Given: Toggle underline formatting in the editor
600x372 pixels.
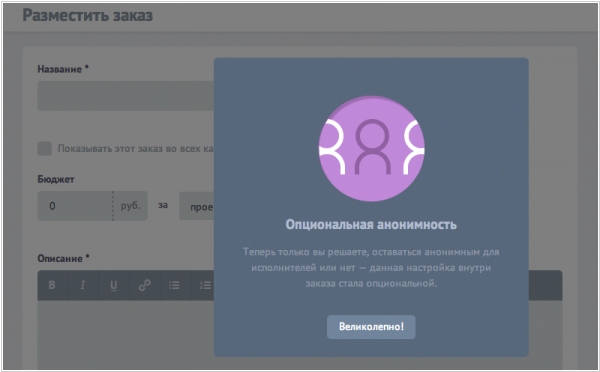Looking at the screenshot, I should (x=114, y=285).
